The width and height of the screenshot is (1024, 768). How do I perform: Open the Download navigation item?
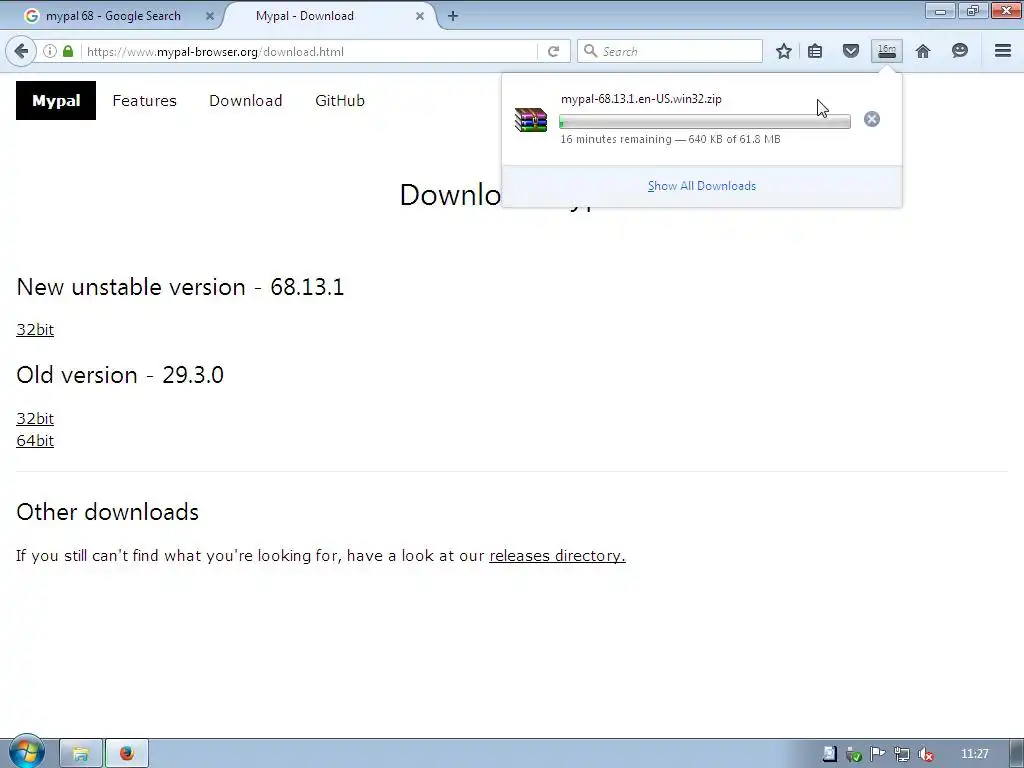coord(246,101)
